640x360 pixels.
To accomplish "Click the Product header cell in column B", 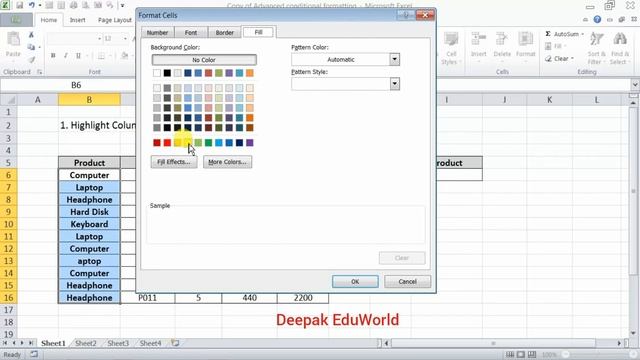I will 89,163.
